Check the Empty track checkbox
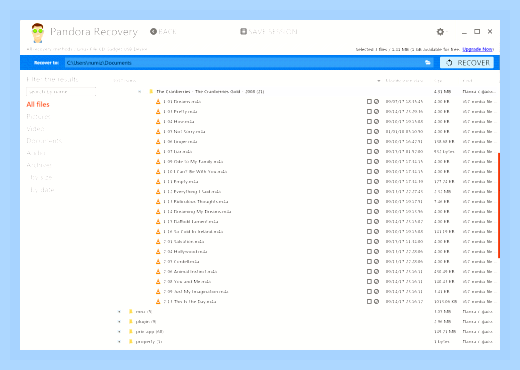 point(369,182)
